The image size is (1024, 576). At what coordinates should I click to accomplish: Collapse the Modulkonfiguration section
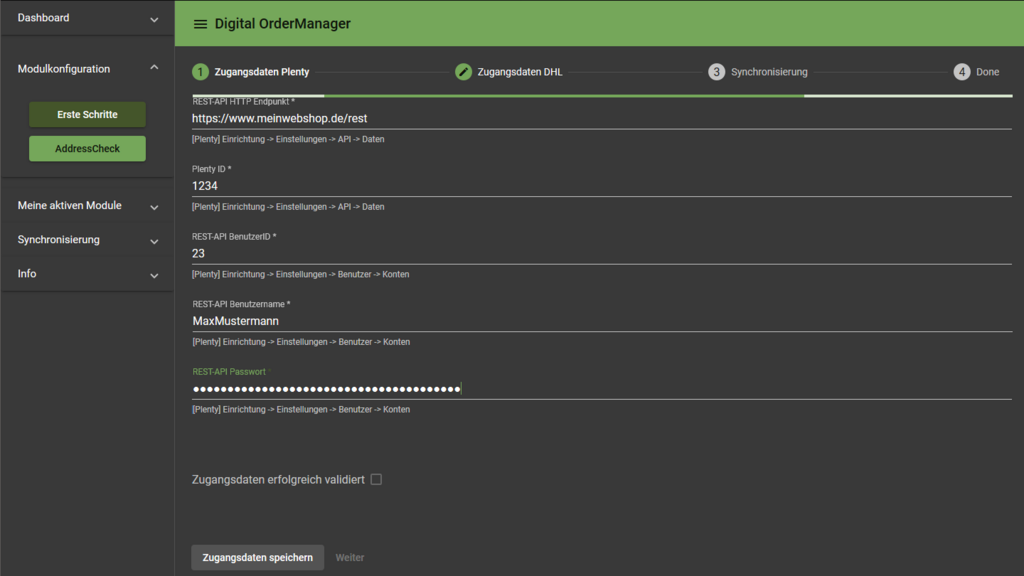pyautogui.click(x=154, y=68)
